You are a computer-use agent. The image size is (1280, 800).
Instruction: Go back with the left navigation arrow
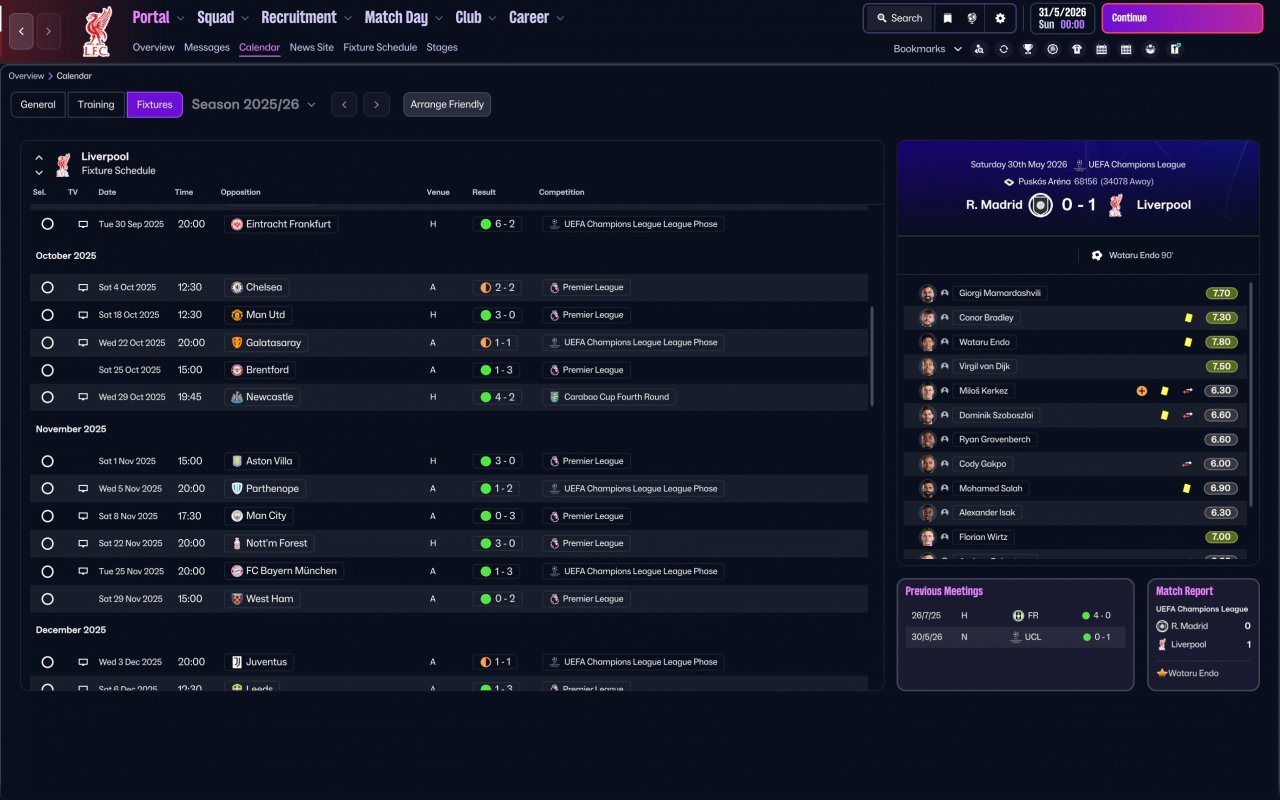22,31
